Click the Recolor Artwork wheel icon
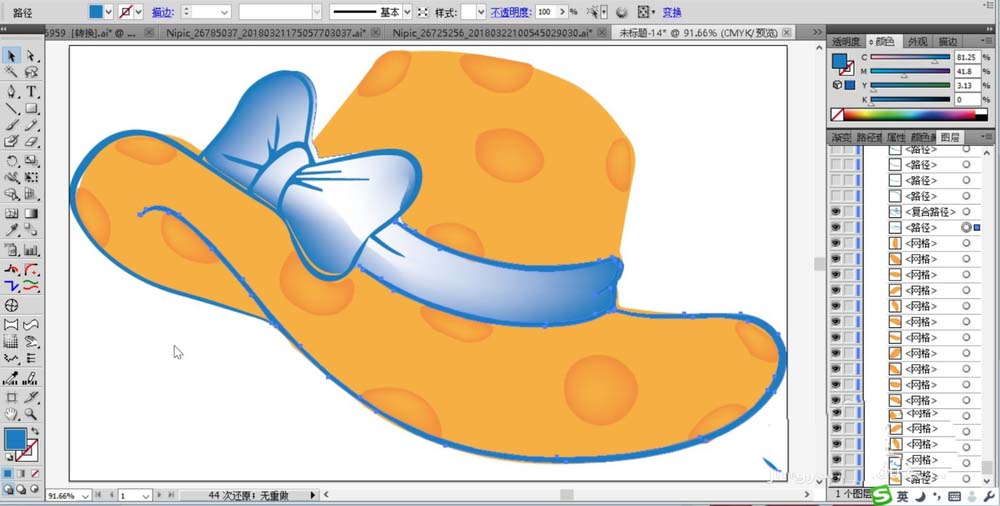Viewport: 1000px width, 506px height. click(x=622, y=11)
